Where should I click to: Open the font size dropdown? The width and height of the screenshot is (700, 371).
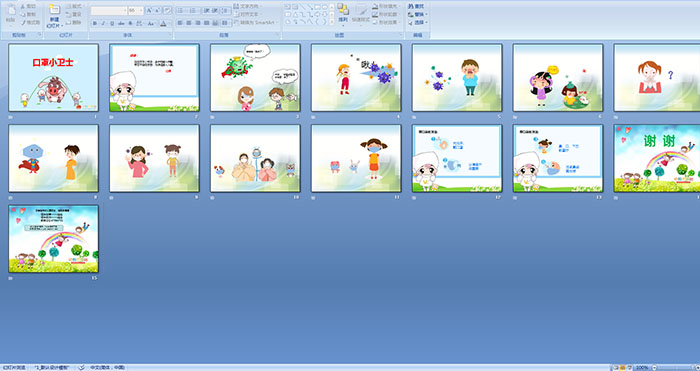click(136, 10)
